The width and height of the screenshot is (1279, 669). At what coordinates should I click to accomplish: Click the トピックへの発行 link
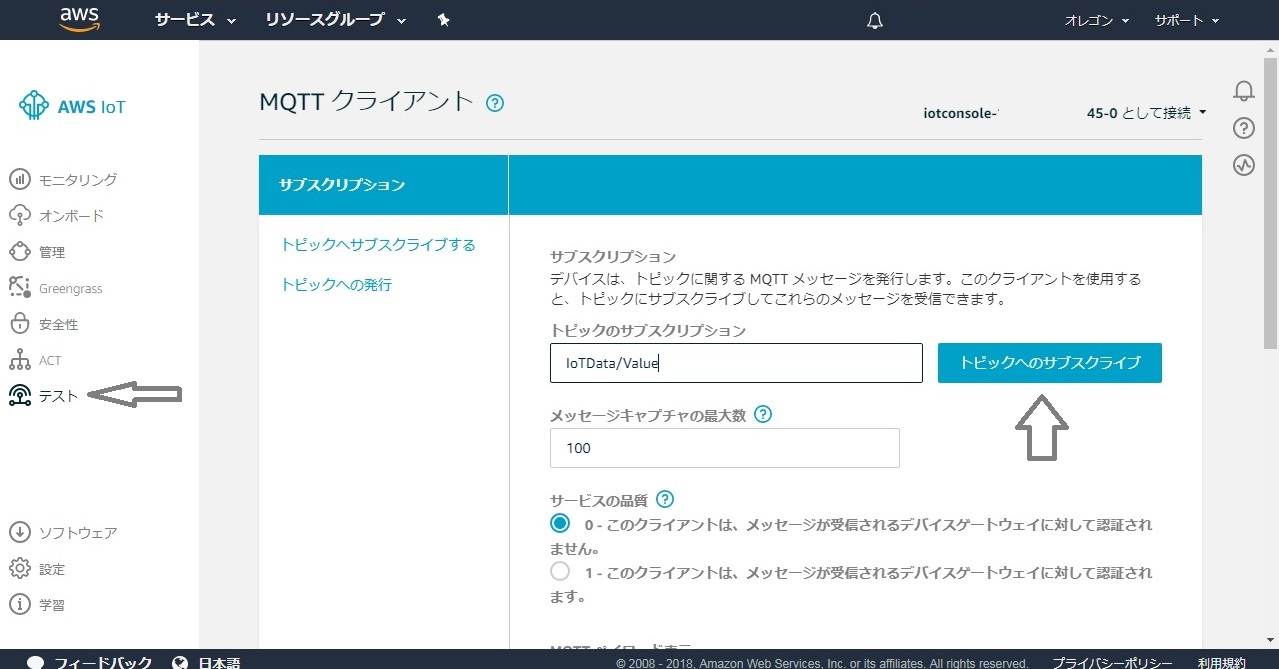[336, 285]
